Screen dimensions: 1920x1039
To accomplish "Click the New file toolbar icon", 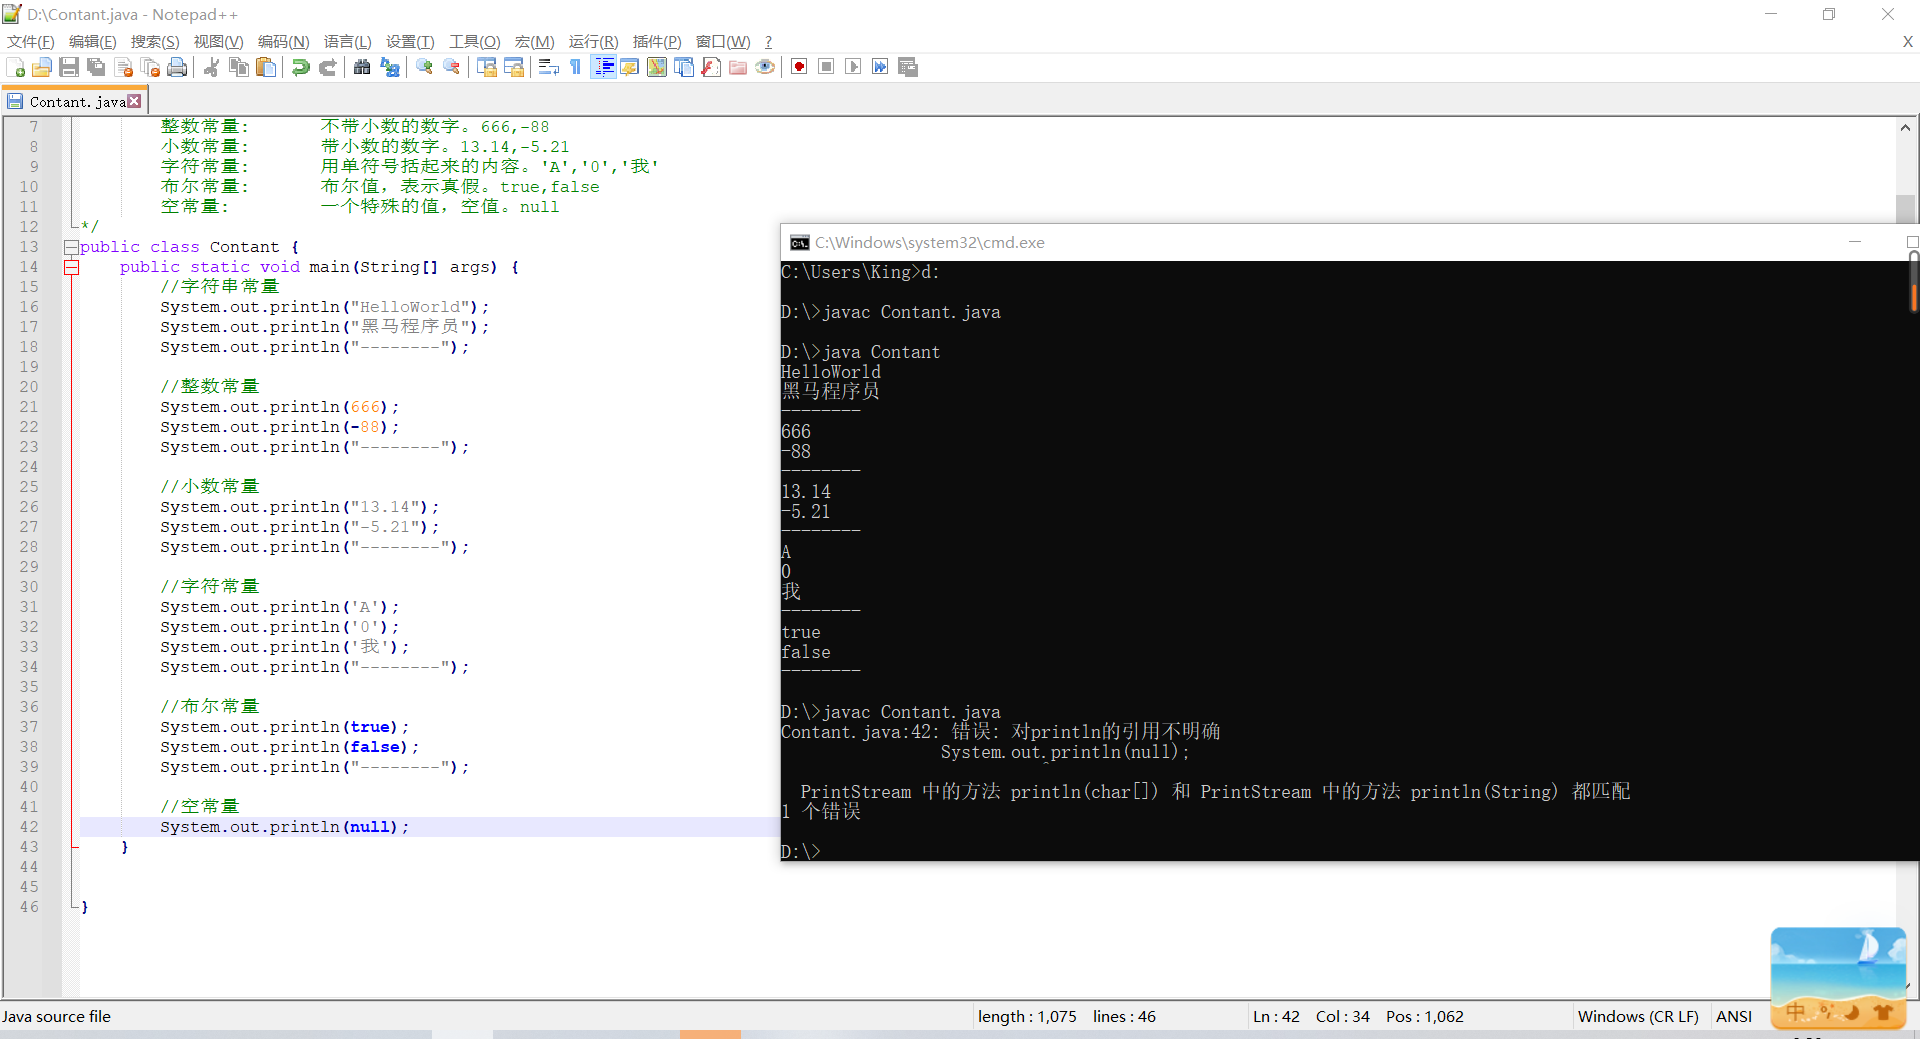I will [16, 67].
